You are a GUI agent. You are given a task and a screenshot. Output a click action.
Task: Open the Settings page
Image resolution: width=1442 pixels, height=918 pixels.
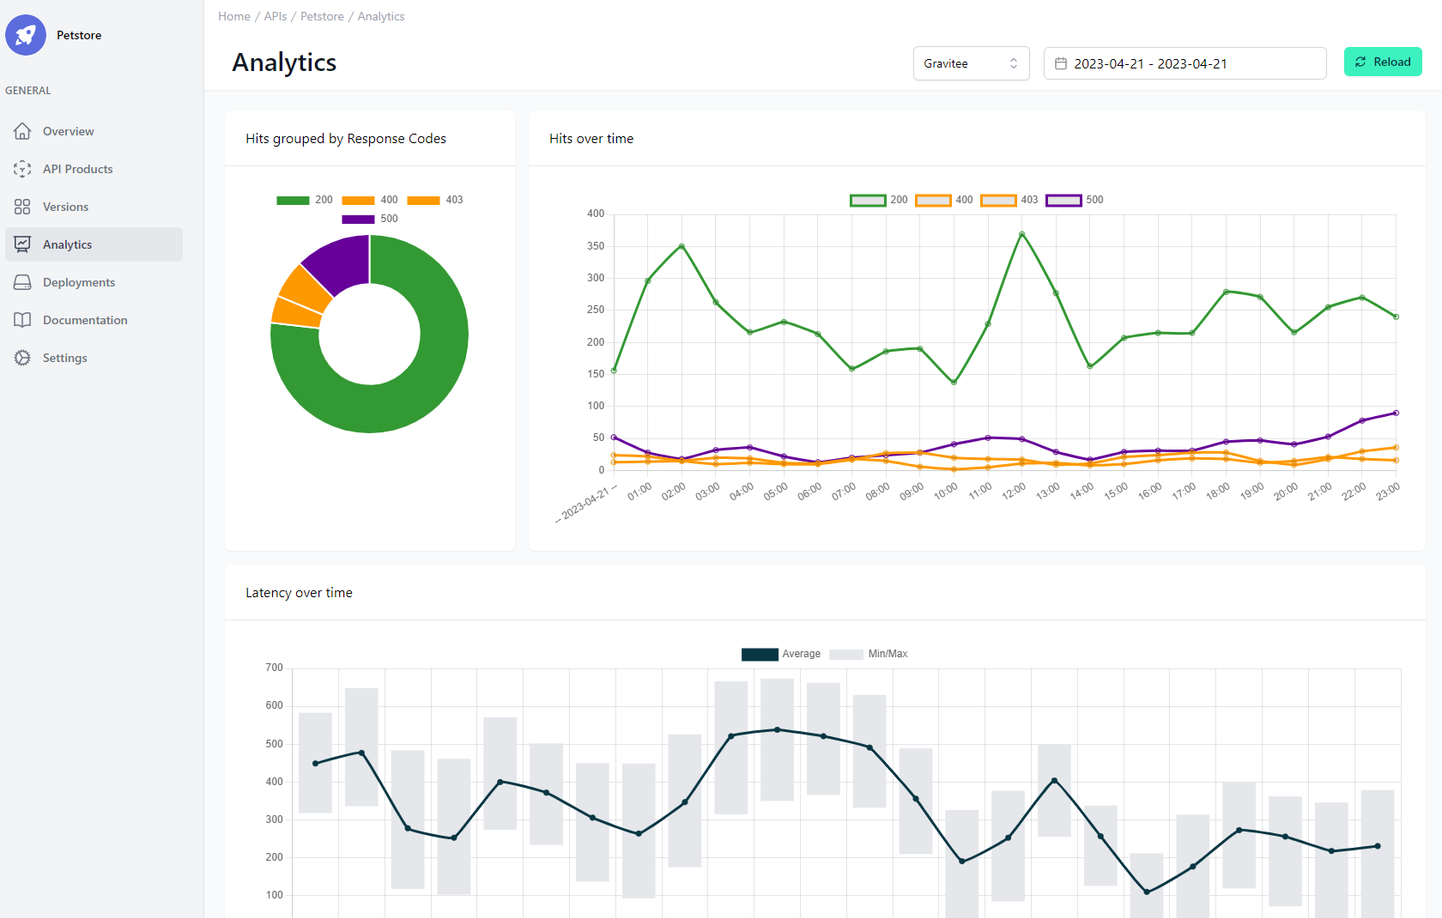pyautogui.click(x=64, y=357)
